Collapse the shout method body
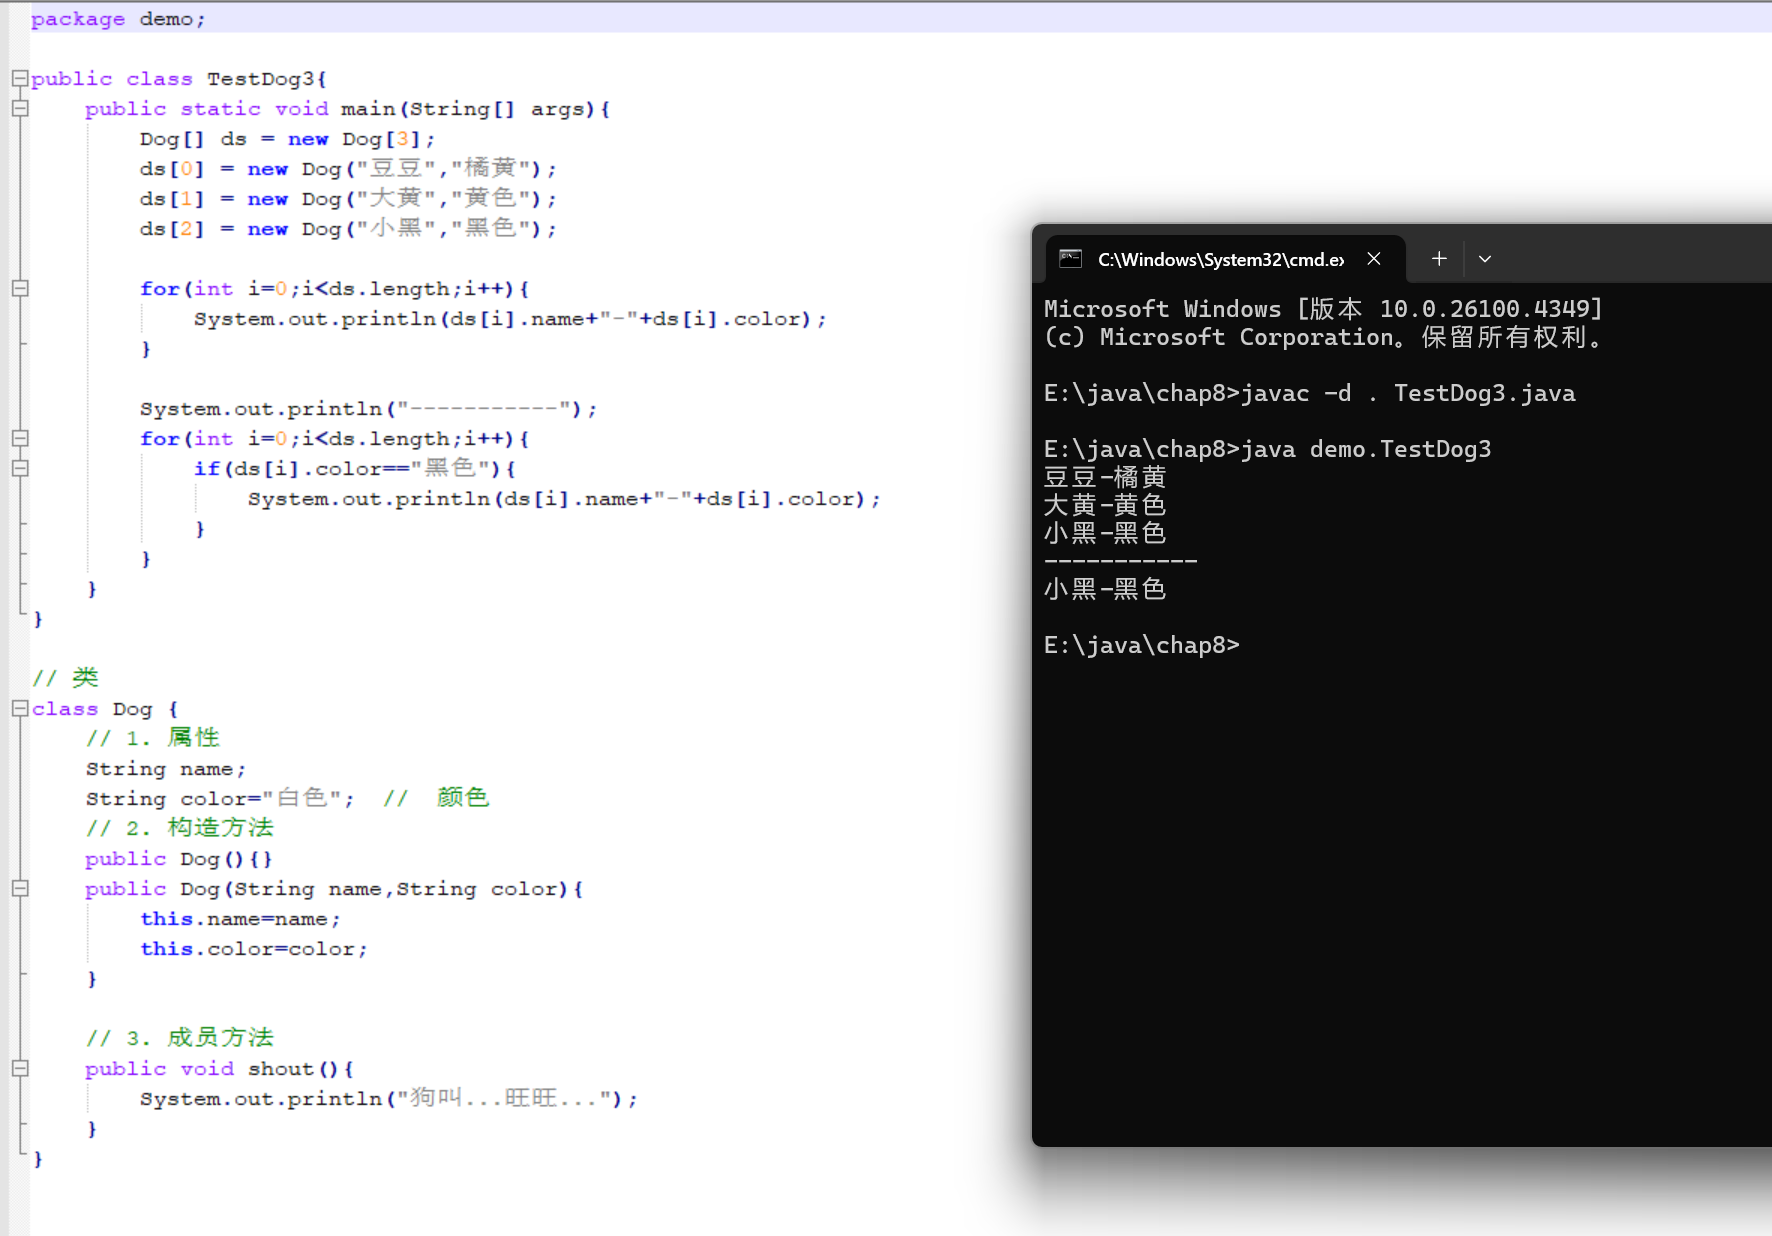 (18, 1068)
